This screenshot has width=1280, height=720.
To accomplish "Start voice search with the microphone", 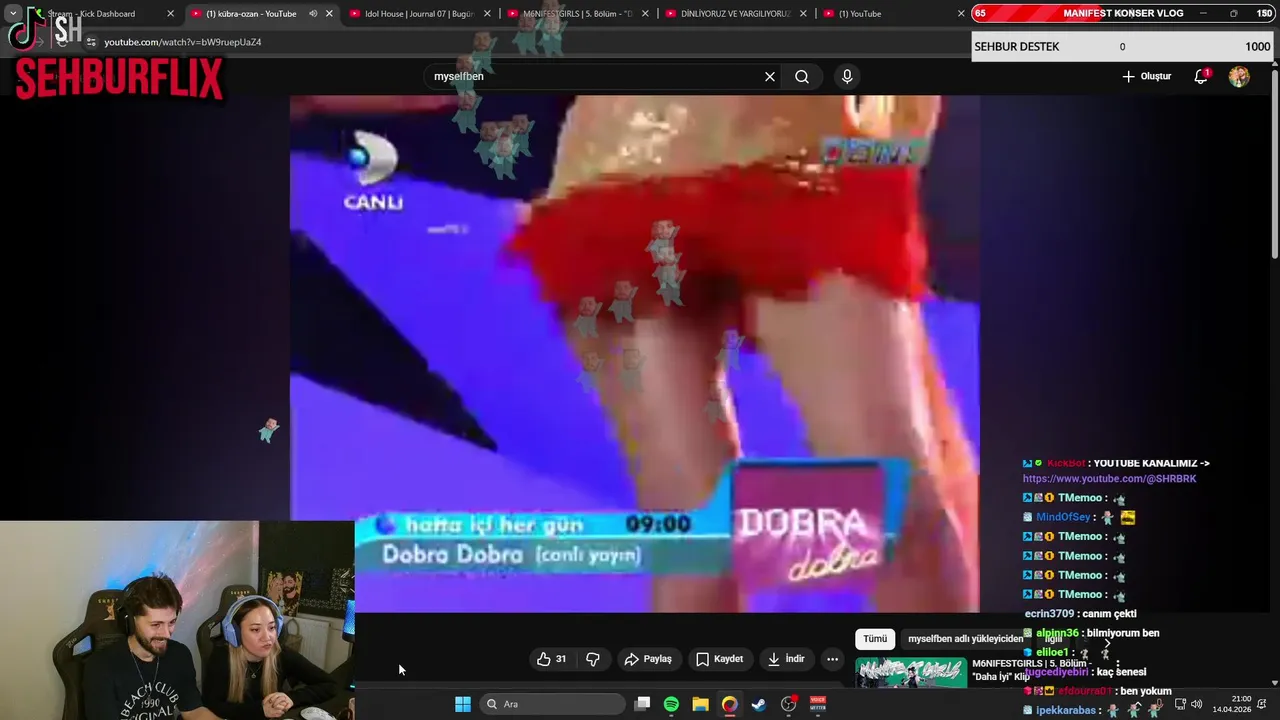I will tap(847, 76).
